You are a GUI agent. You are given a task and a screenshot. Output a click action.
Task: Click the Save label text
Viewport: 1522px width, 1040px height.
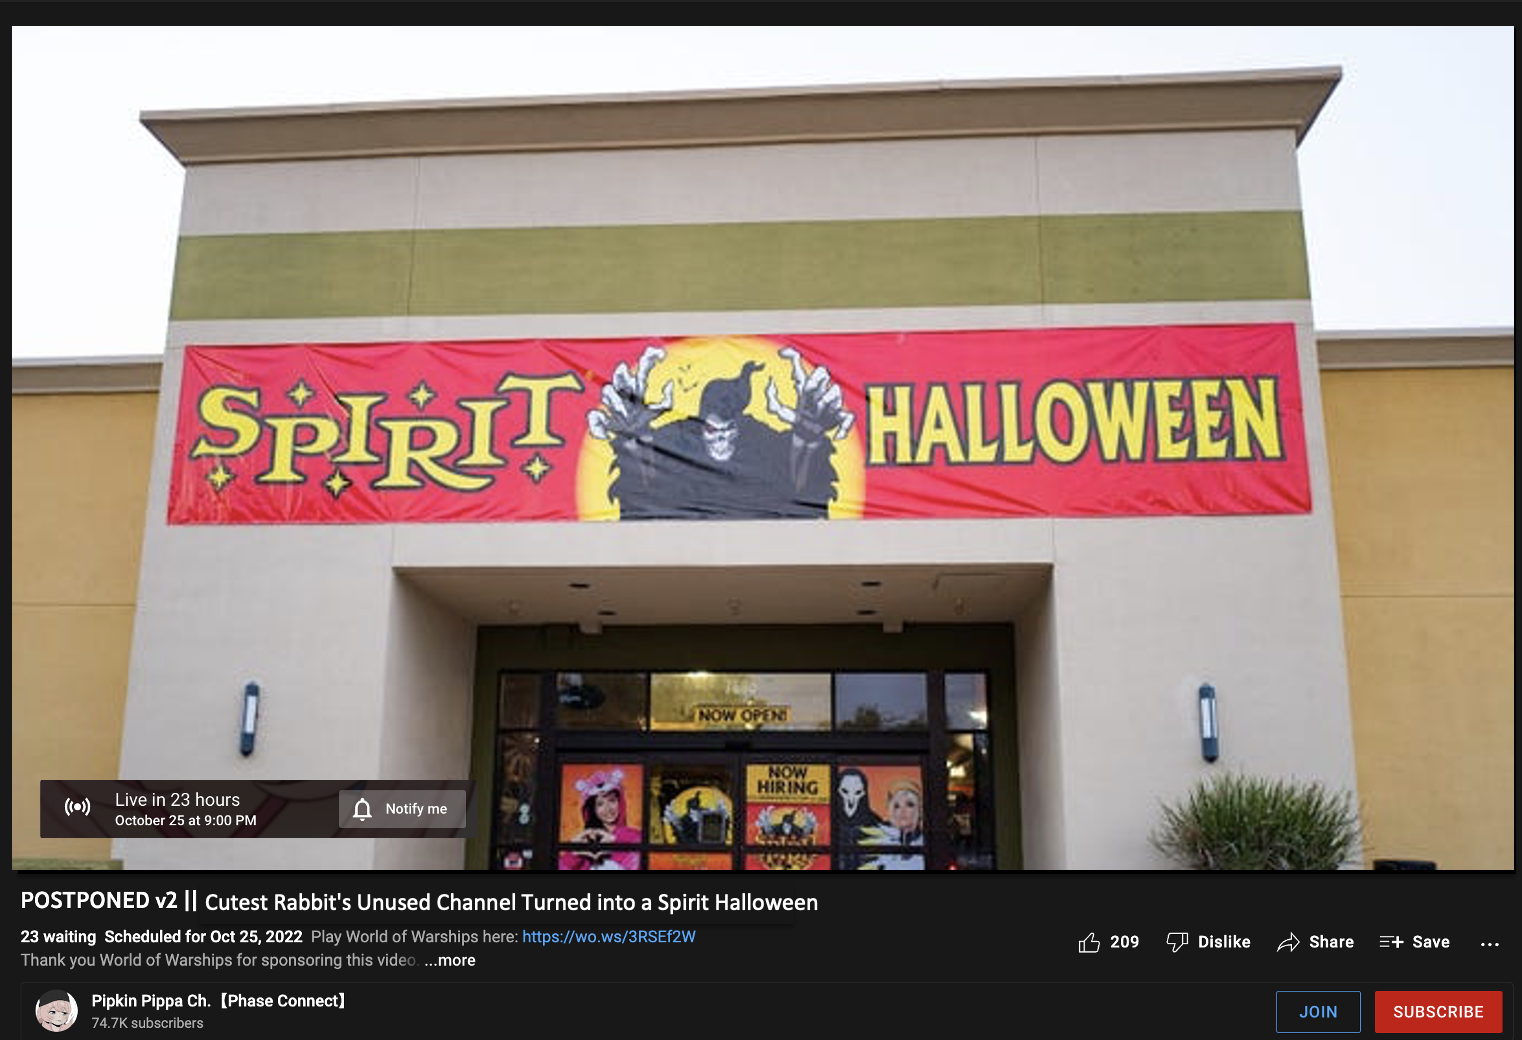[x=1431, y=942]
